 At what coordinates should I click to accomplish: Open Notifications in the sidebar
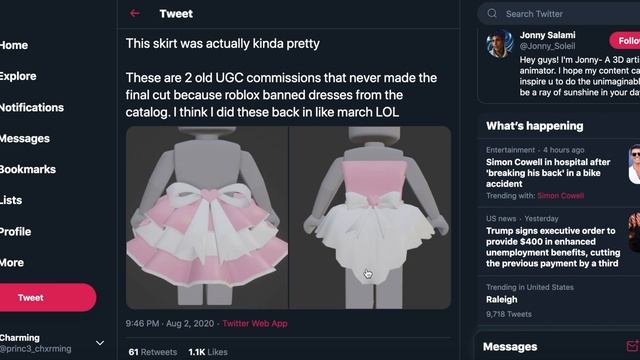32,107
